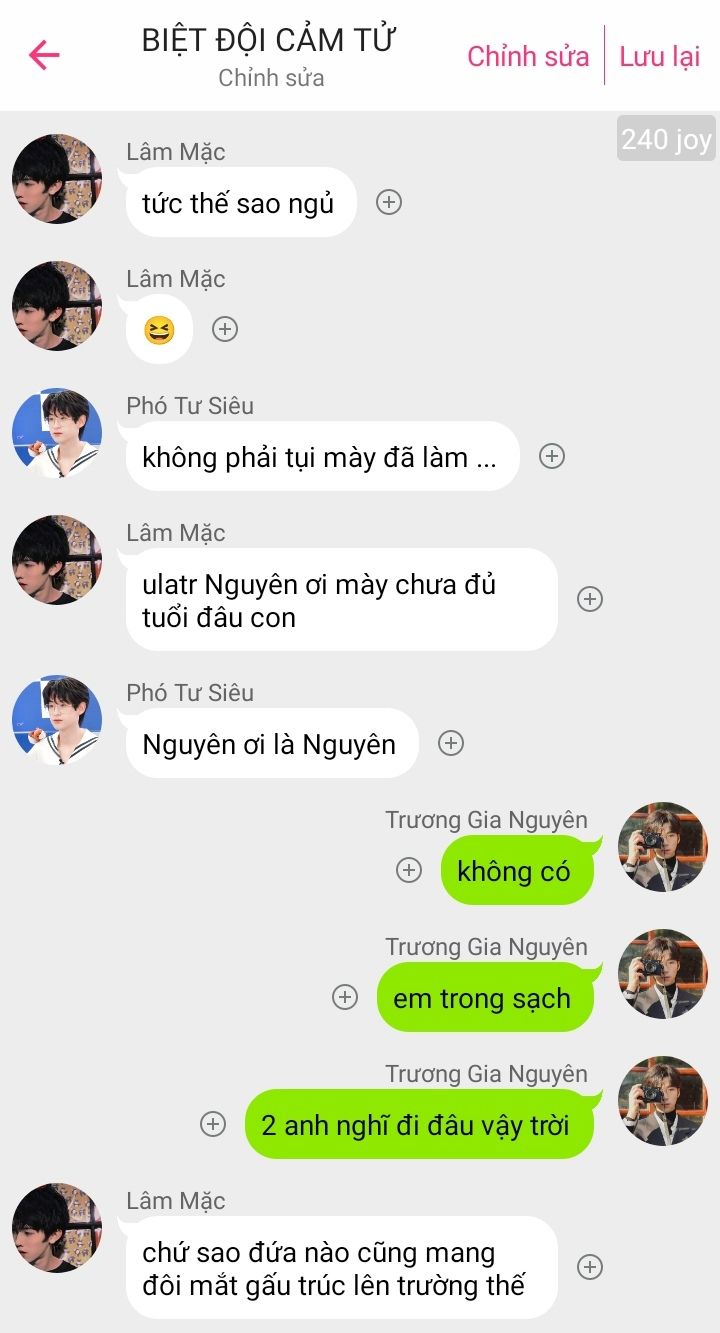Image resolution: width=720 pixels, height=1333 pixels.
Task: Select the laughing emoji message bubble
Action: (159, 329)
